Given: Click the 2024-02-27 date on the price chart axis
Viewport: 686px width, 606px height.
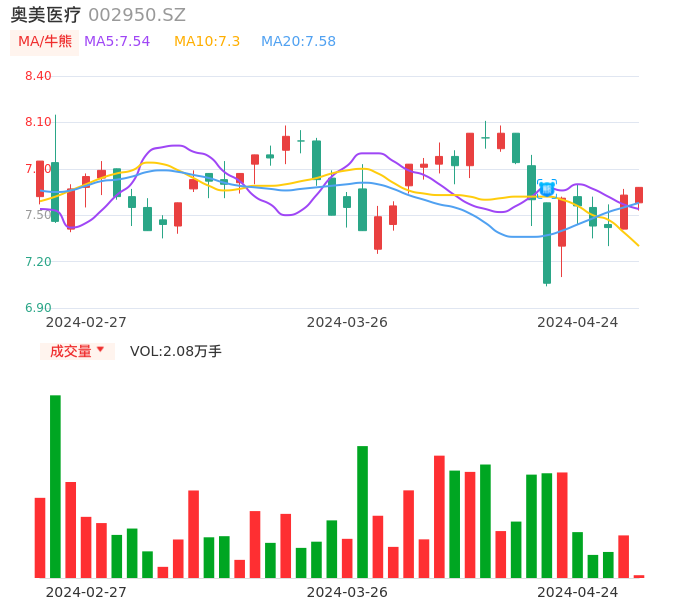Looking at the screenshot, I should (x=86, y=322).
